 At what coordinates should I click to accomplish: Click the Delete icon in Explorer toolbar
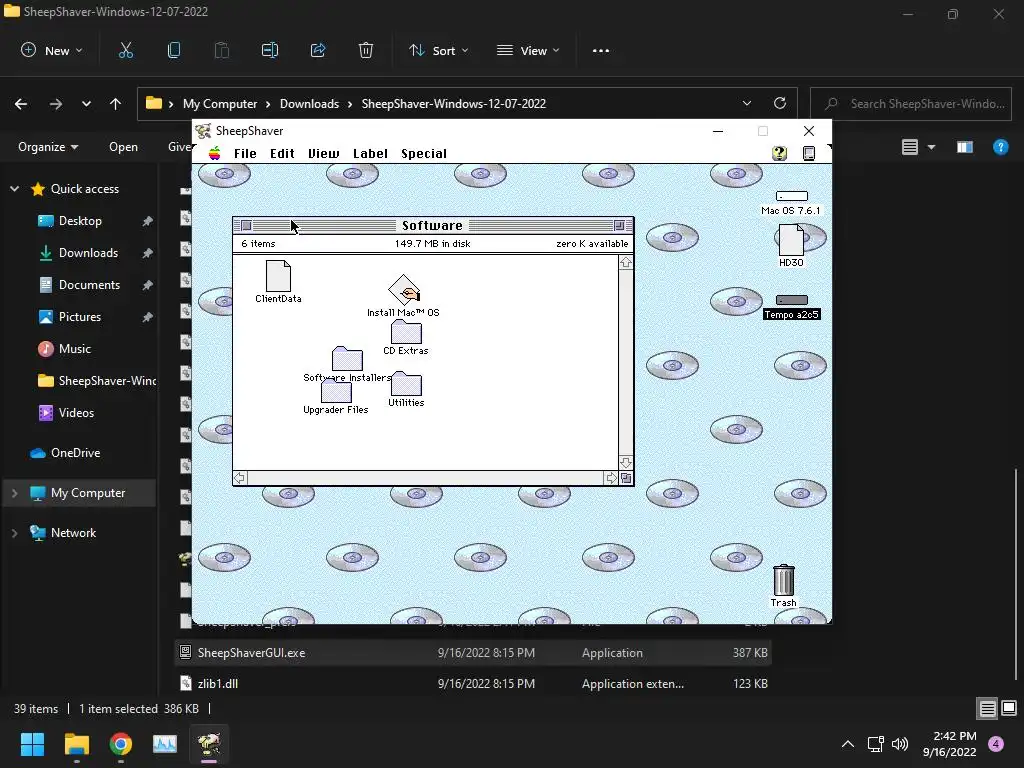point(366,50)
